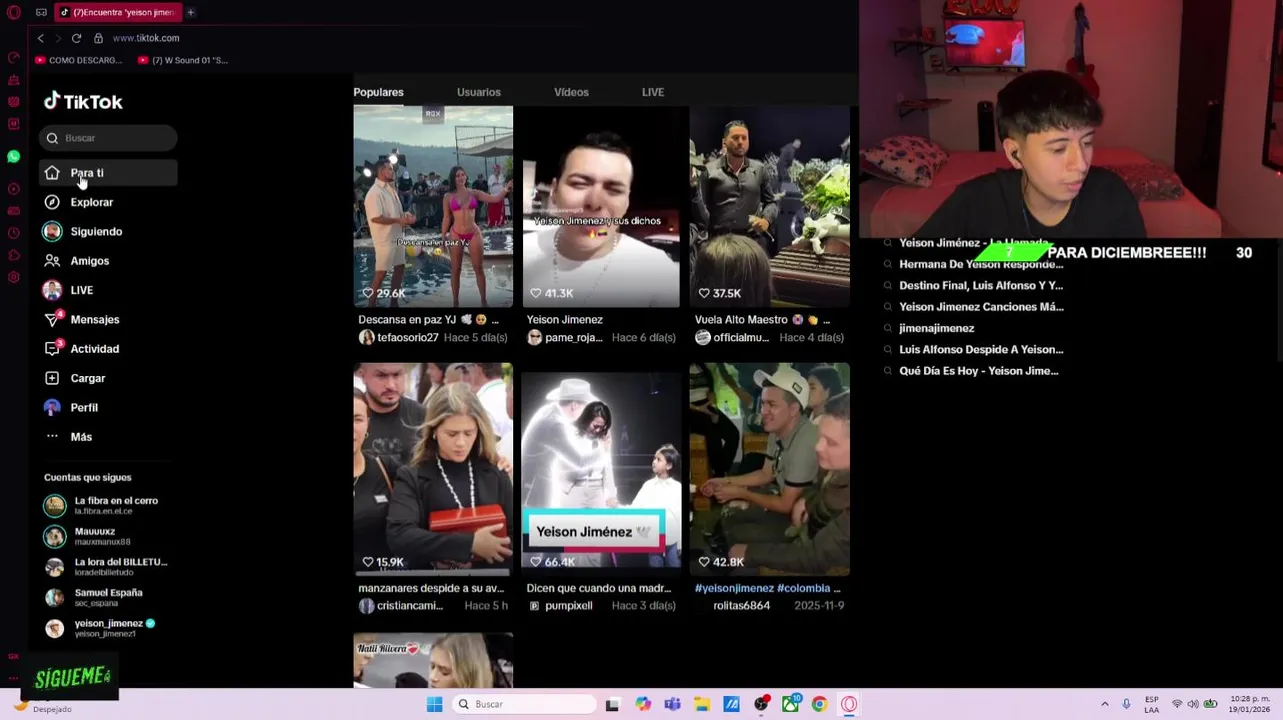The image size is (1283, 720).
Task: Open the rolitas6864 author profile
Action: (x=741, y=606)
